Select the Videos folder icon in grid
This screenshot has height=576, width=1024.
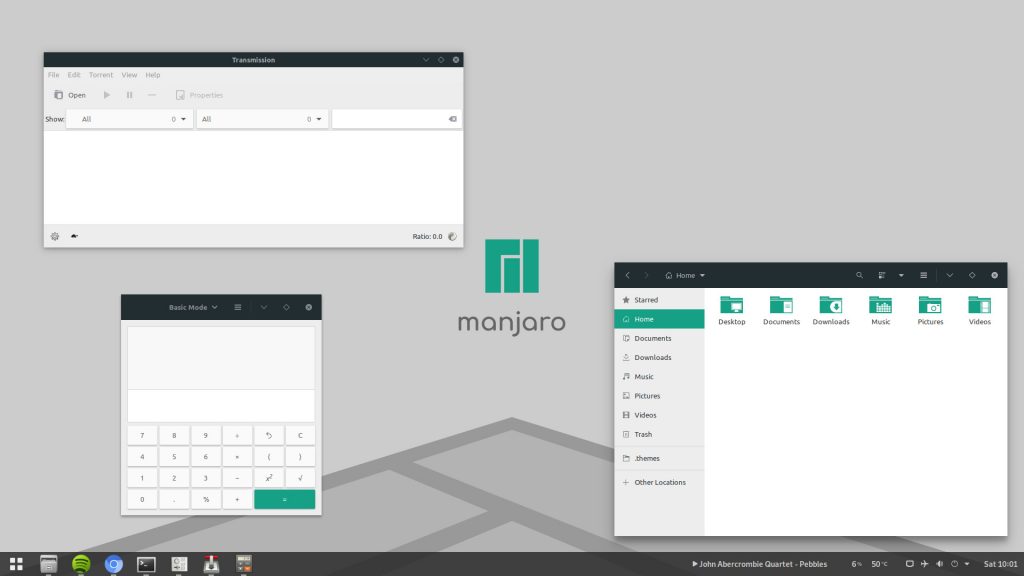980,310
